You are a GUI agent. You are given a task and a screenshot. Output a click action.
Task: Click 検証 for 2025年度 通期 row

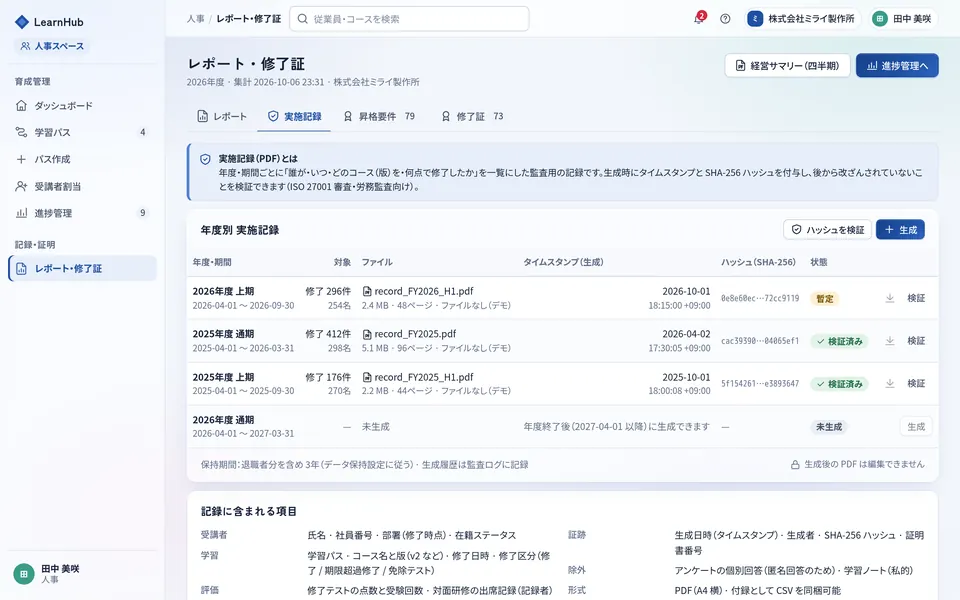(916, 341)
